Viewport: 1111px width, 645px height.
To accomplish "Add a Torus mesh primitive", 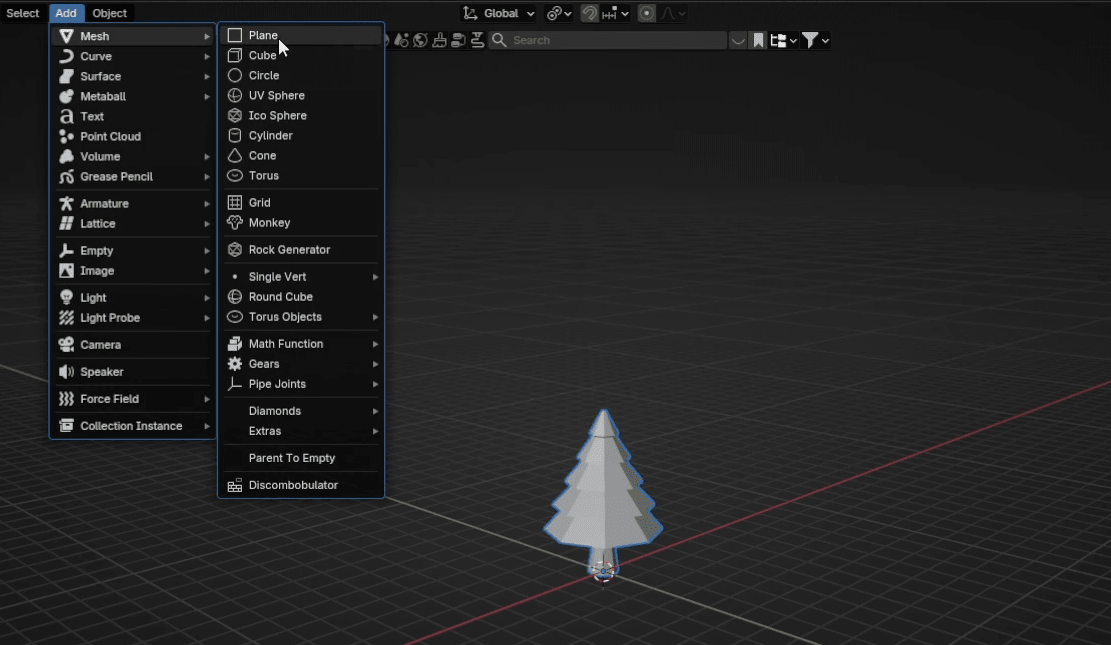I will 263,176.
